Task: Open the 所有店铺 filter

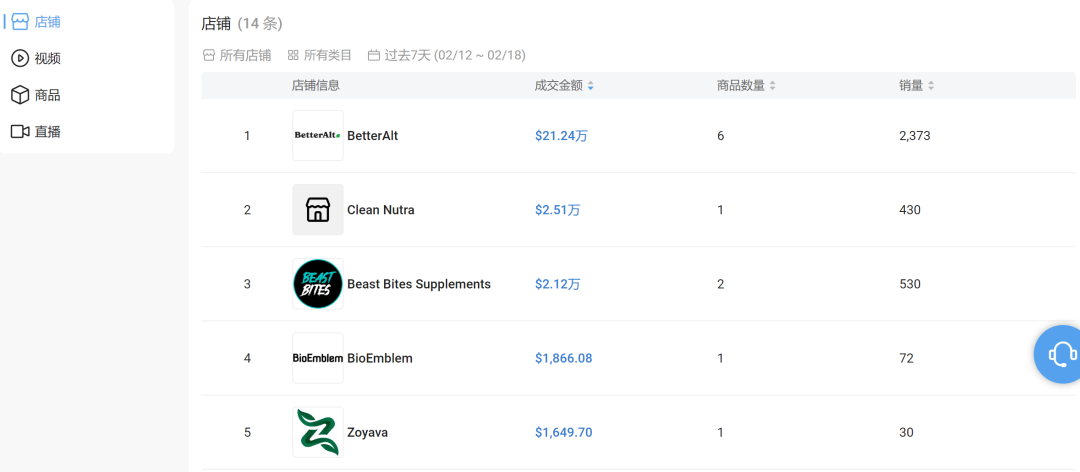Action: click(237, 55)
